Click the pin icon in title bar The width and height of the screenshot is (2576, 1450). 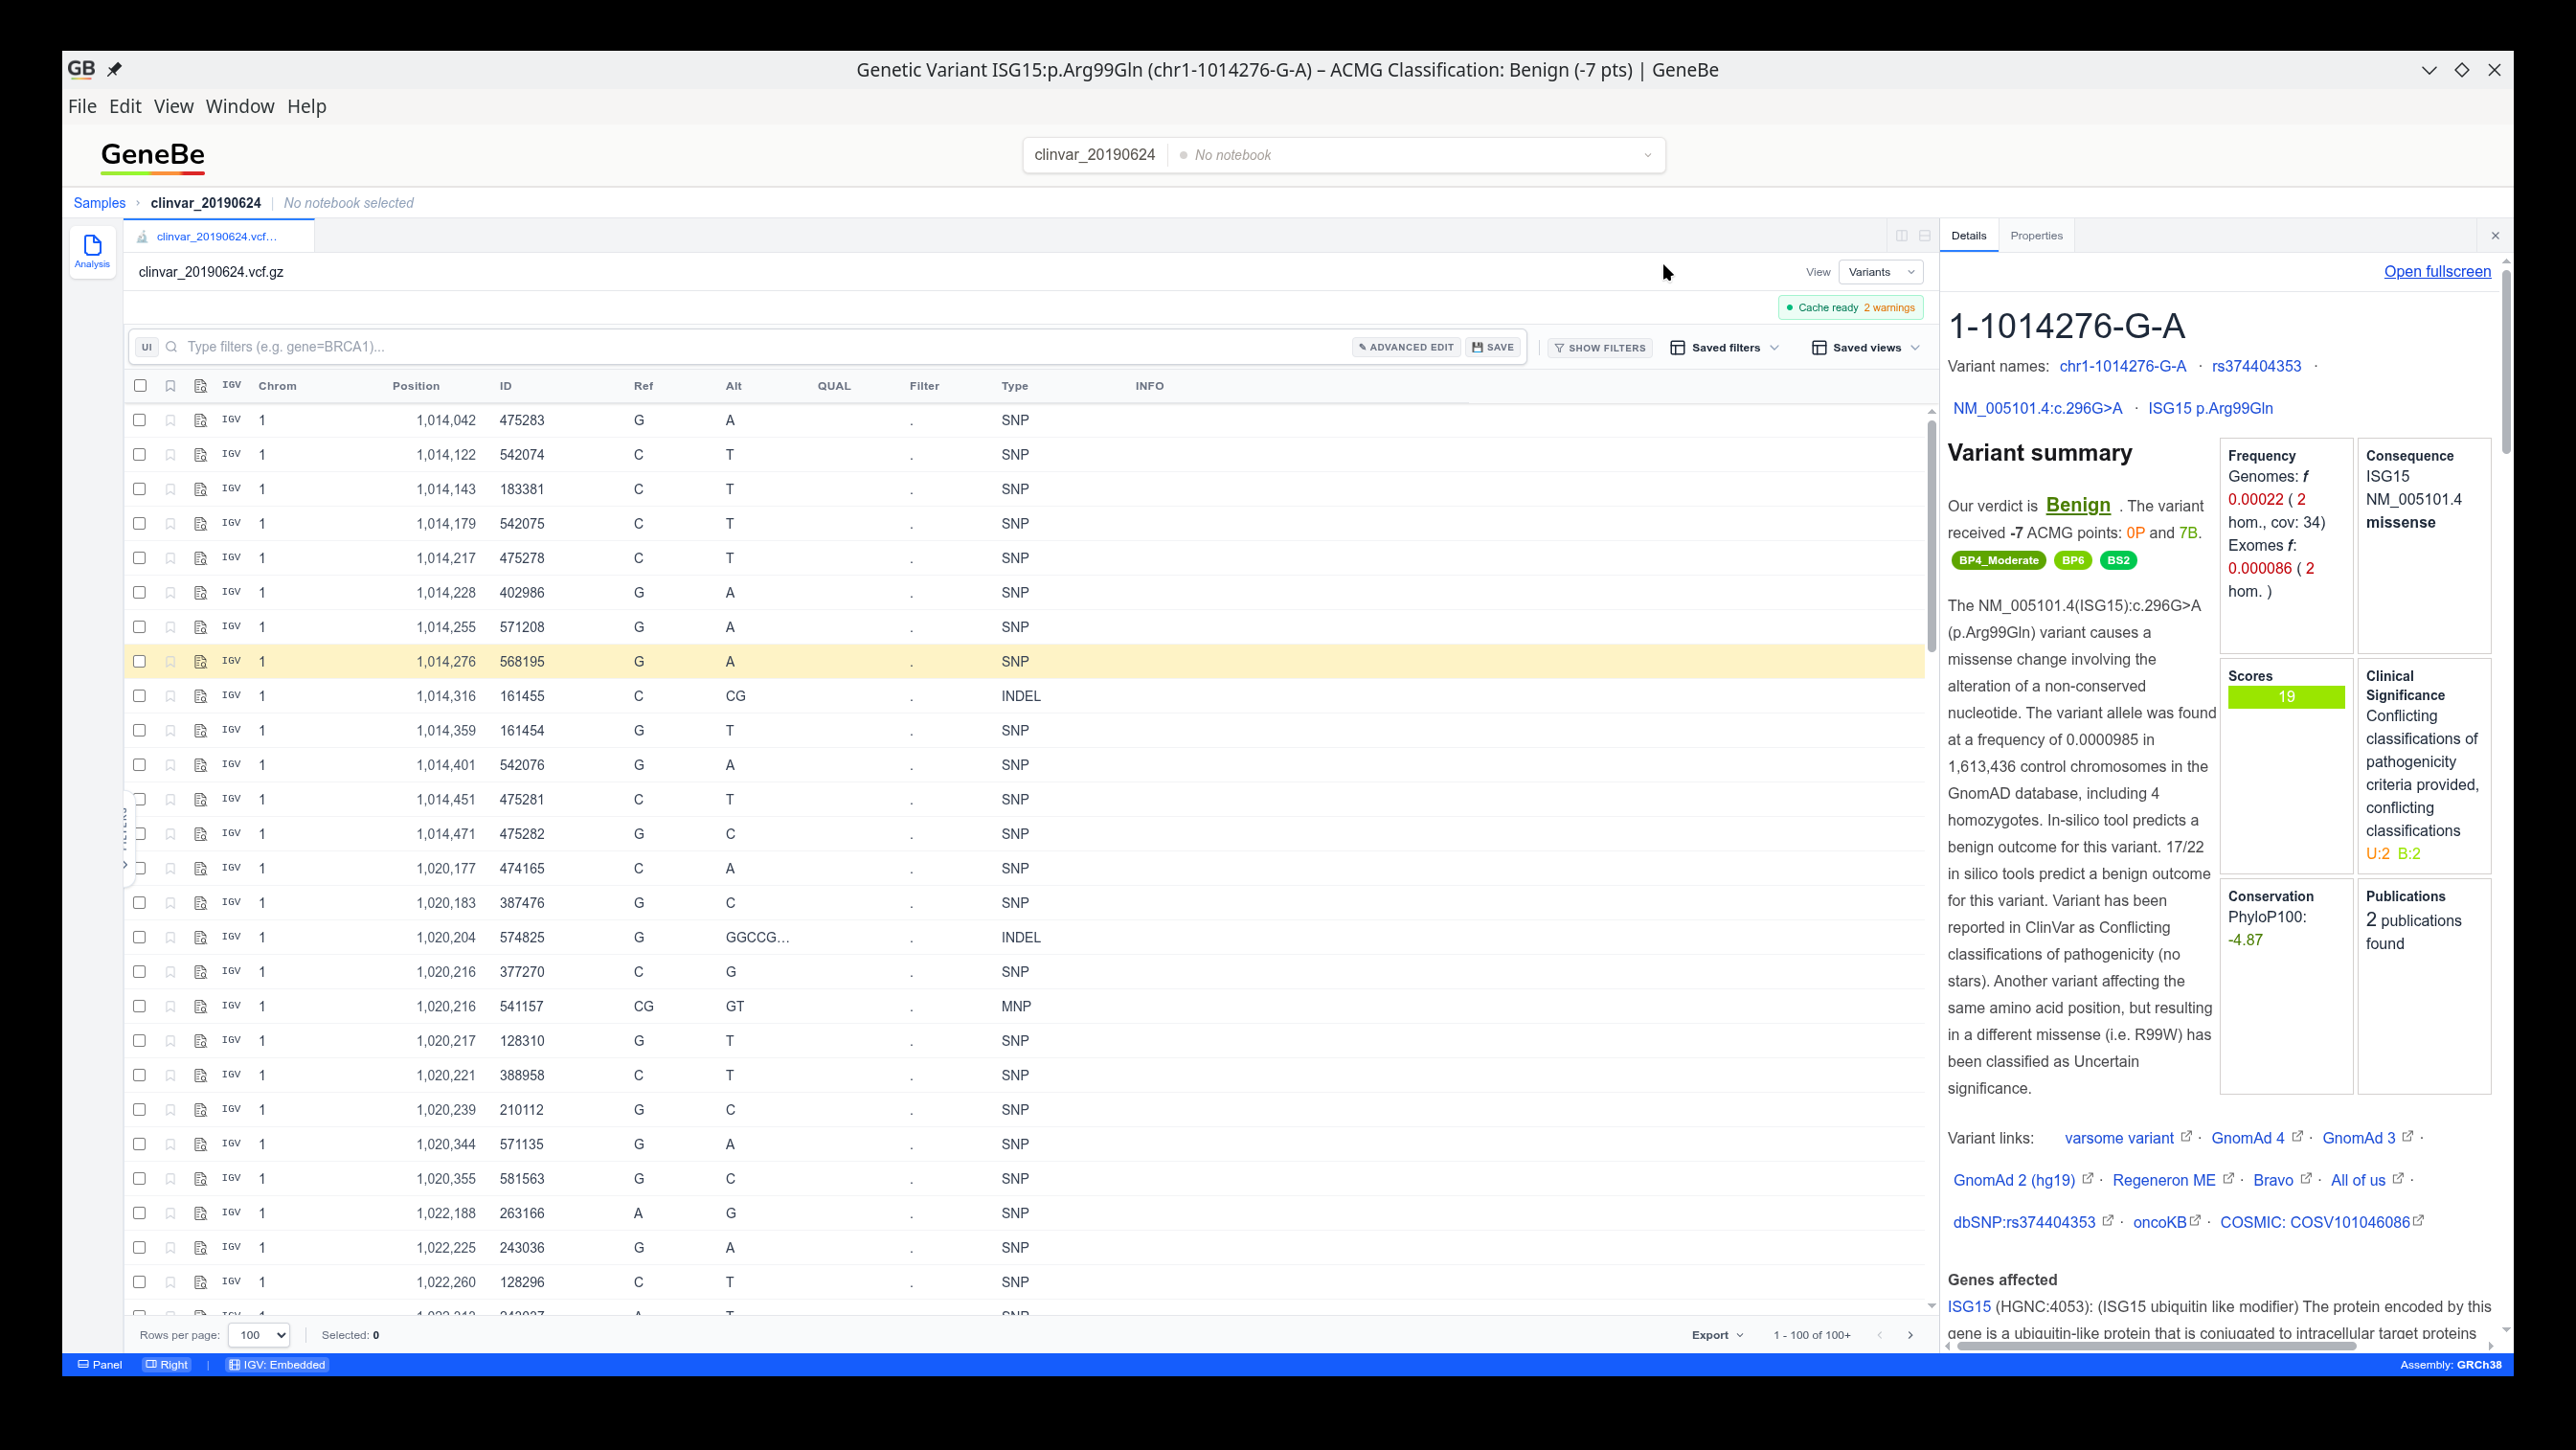click(x=114, y=70)
